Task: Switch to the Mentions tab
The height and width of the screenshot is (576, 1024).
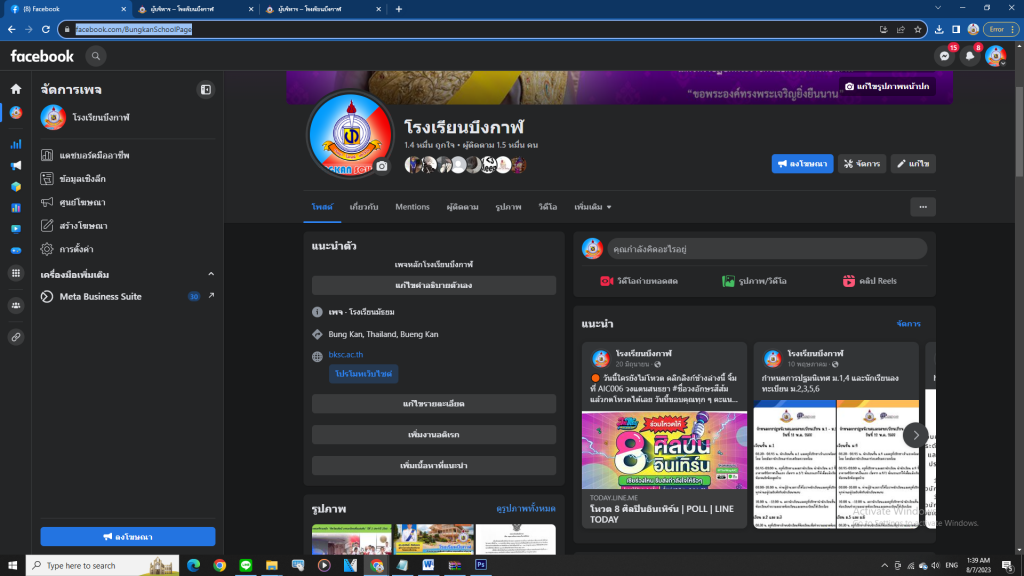Action: coord(412,207)
